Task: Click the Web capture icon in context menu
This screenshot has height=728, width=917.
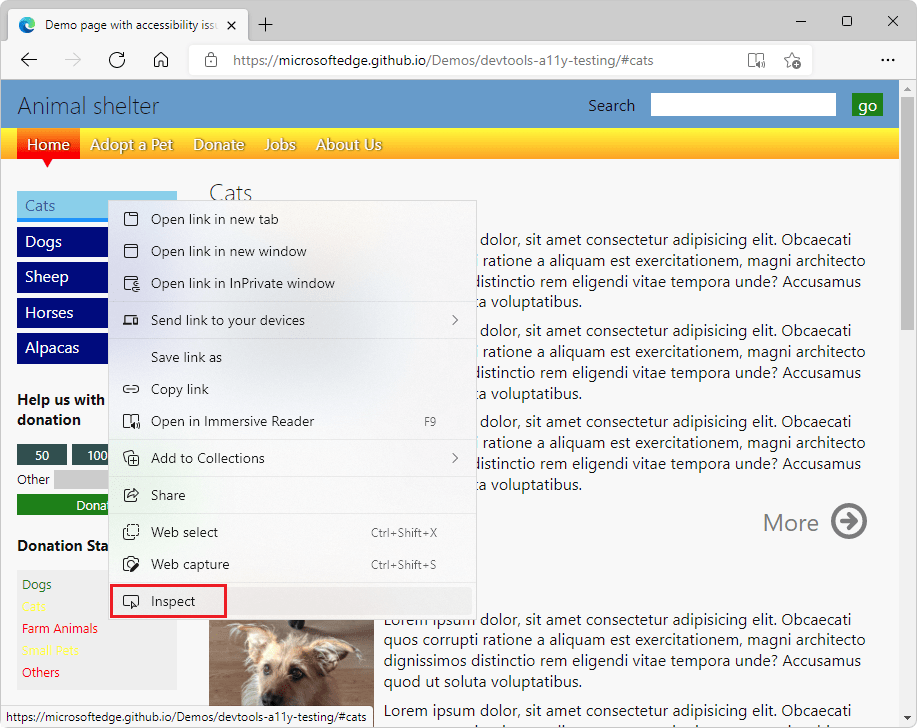Action: (131, 564)
